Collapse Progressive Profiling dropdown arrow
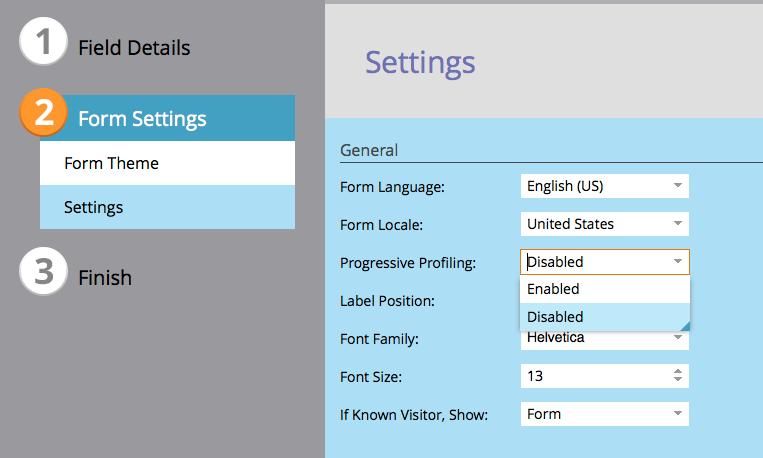The width and height of the screenshot is (763, 458). click(677, 262)
